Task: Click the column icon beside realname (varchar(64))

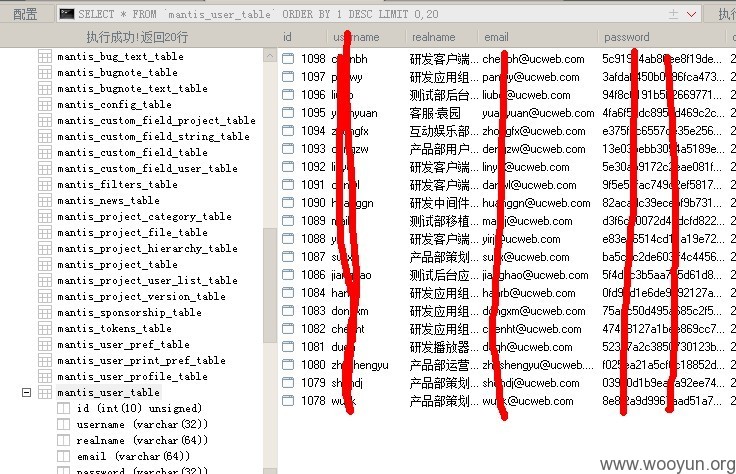Action: [x=63, y=440]
